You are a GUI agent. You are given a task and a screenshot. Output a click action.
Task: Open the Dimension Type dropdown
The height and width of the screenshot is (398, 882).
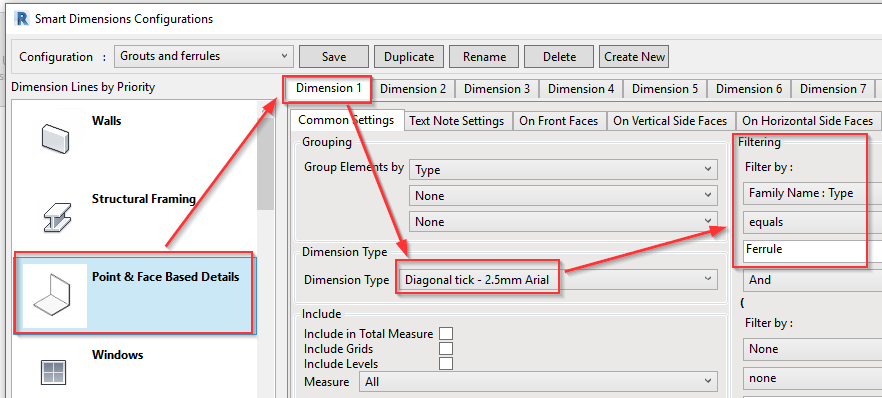[558, 279]
